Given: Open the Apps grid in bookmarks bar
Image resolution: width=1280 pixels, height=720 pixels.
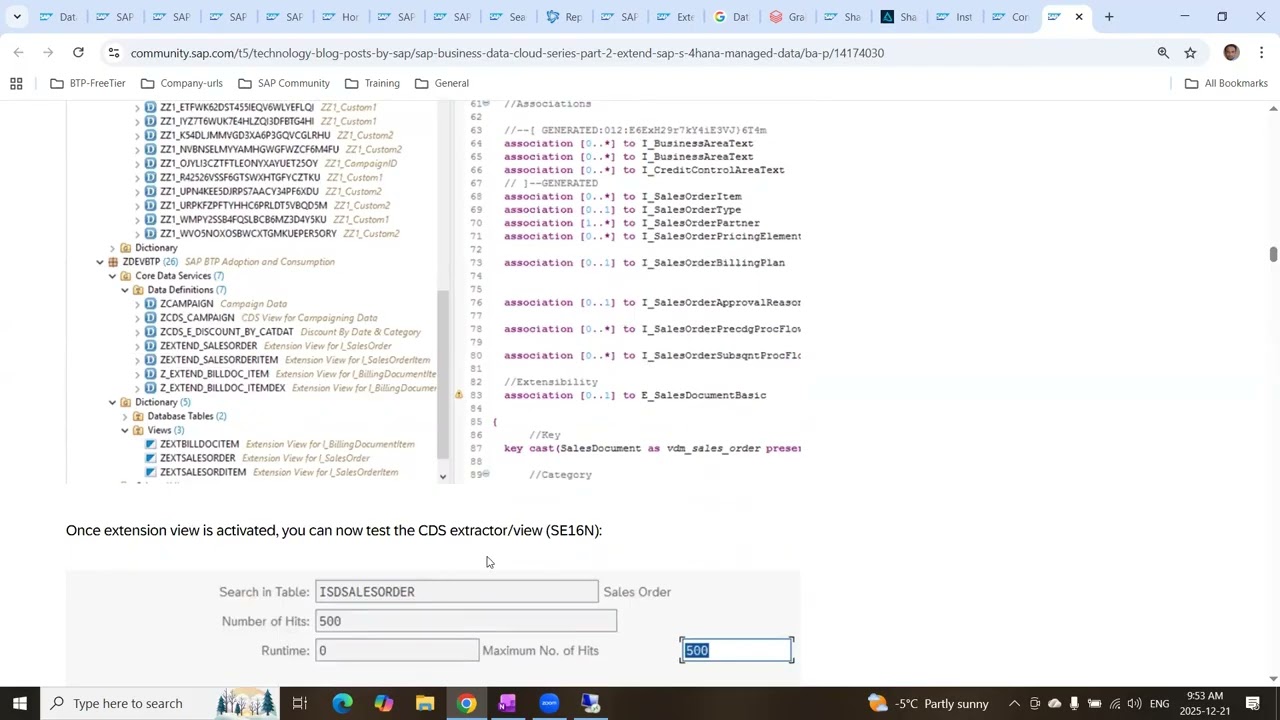Looking at the screenshot, I should pos(16,83).
